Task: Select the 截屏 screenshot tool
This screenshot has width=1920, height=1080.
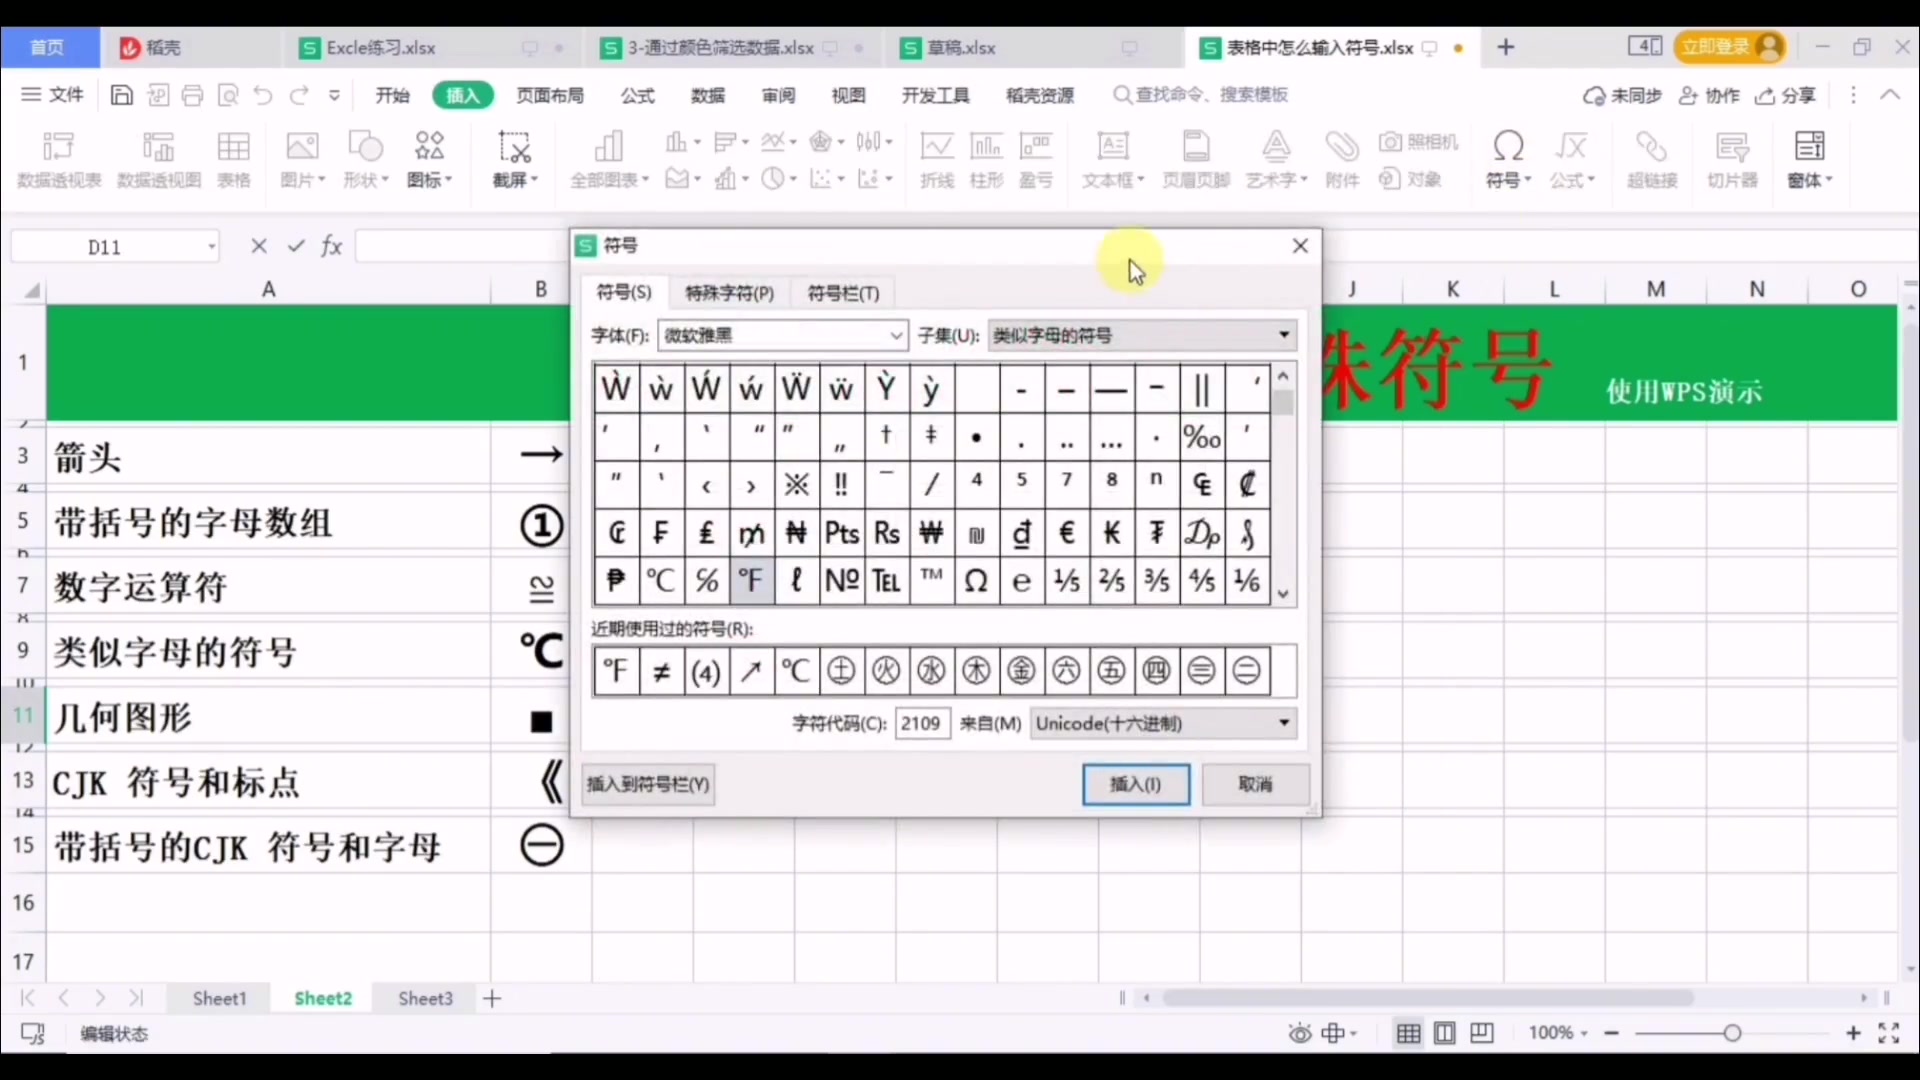Action: click(513, 160)
